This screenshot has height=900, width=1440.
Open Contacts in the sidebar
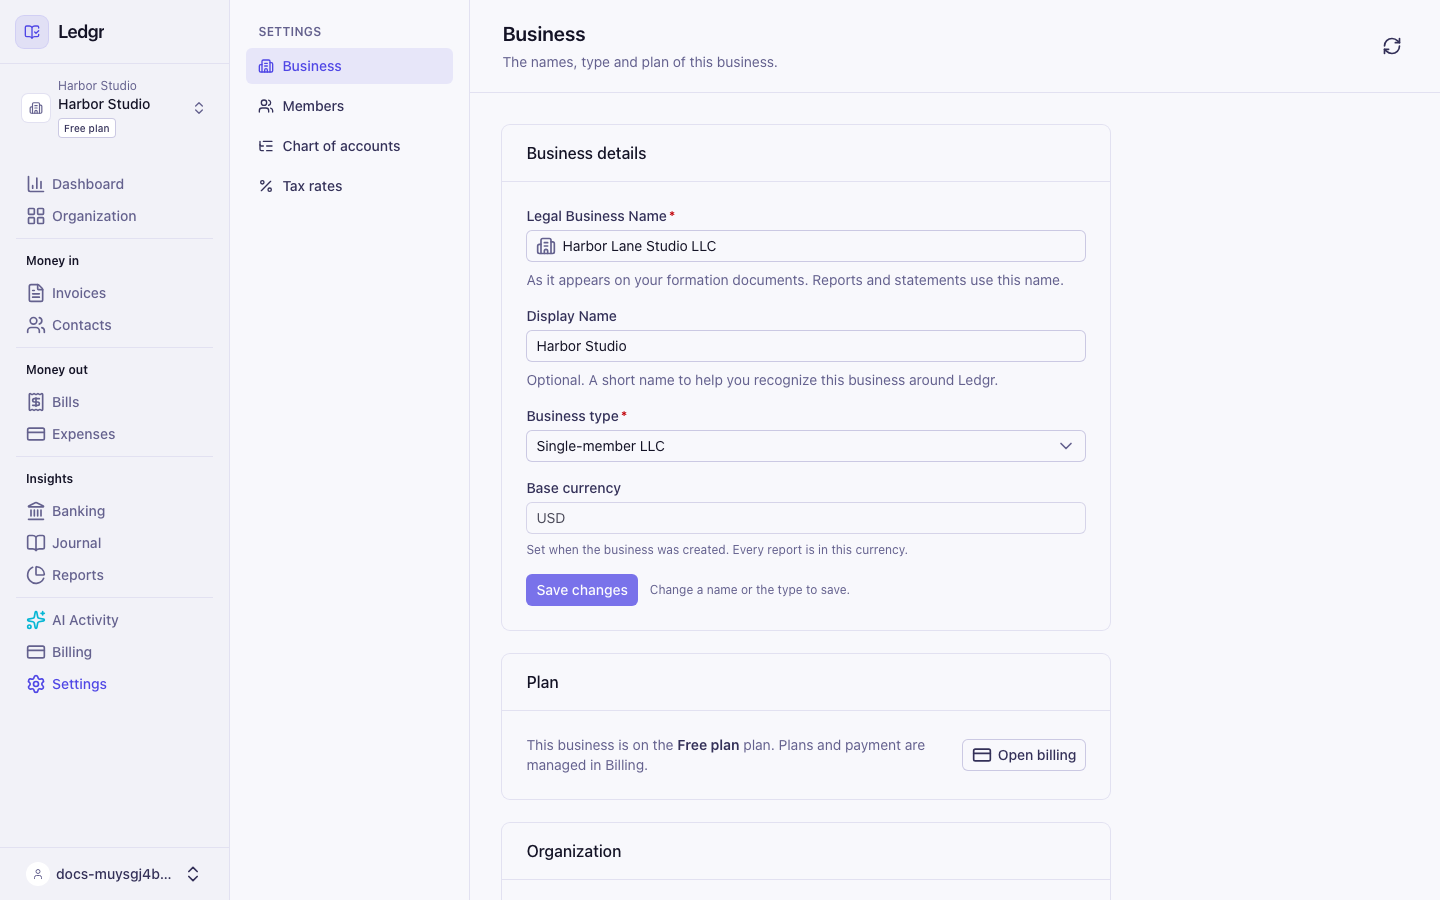(x=114, y=325)
